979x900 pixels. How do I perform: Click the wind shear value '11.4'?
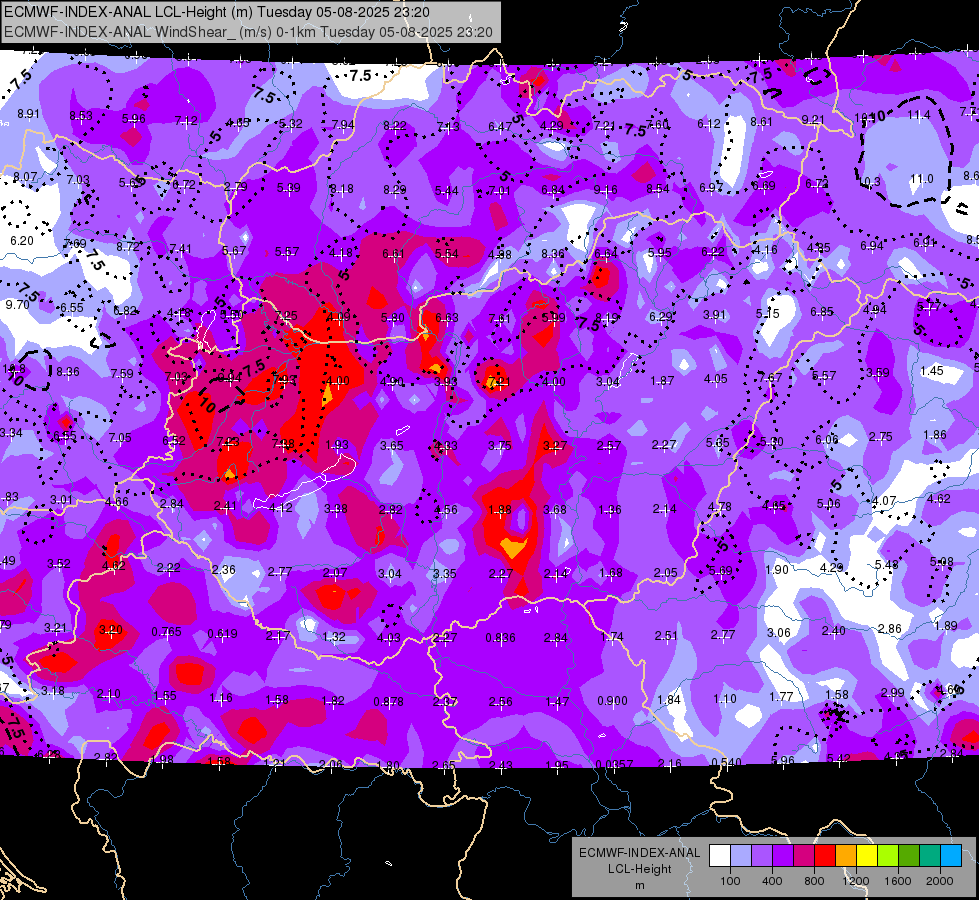click(x=919, y=115)
